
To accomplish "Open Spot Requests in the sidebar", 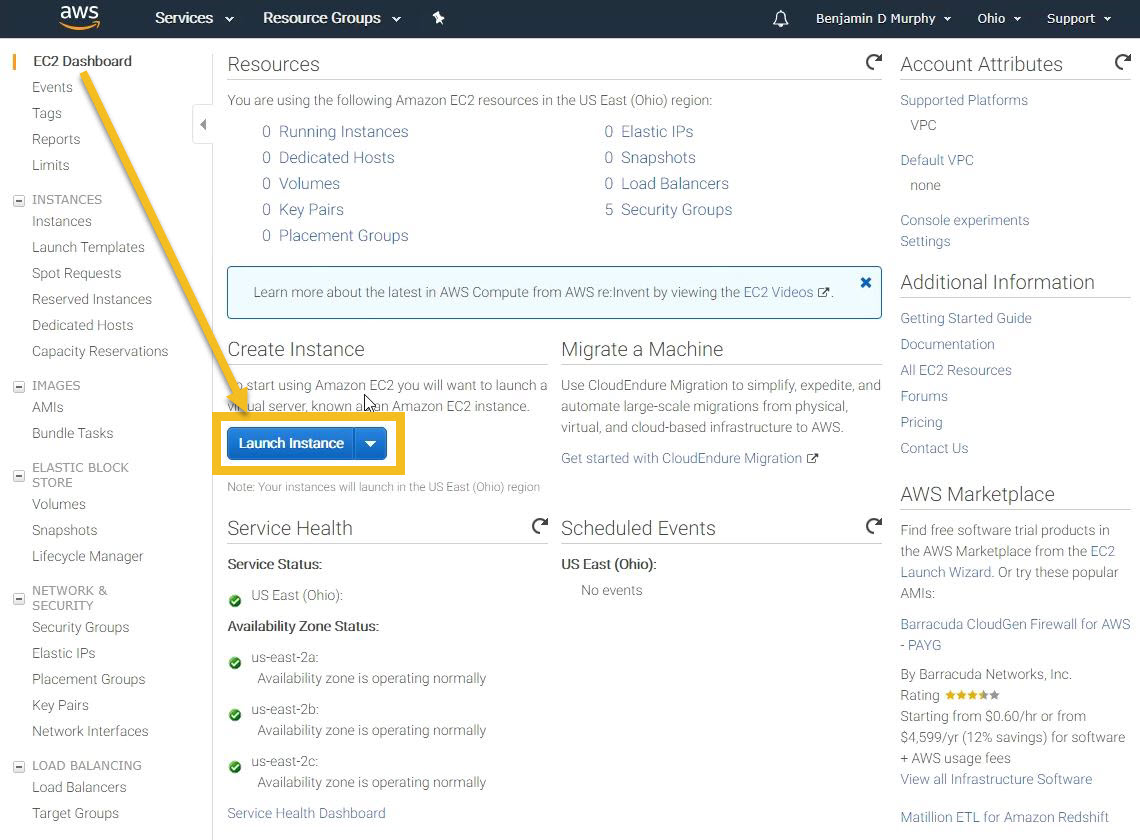I will (76, 273).
